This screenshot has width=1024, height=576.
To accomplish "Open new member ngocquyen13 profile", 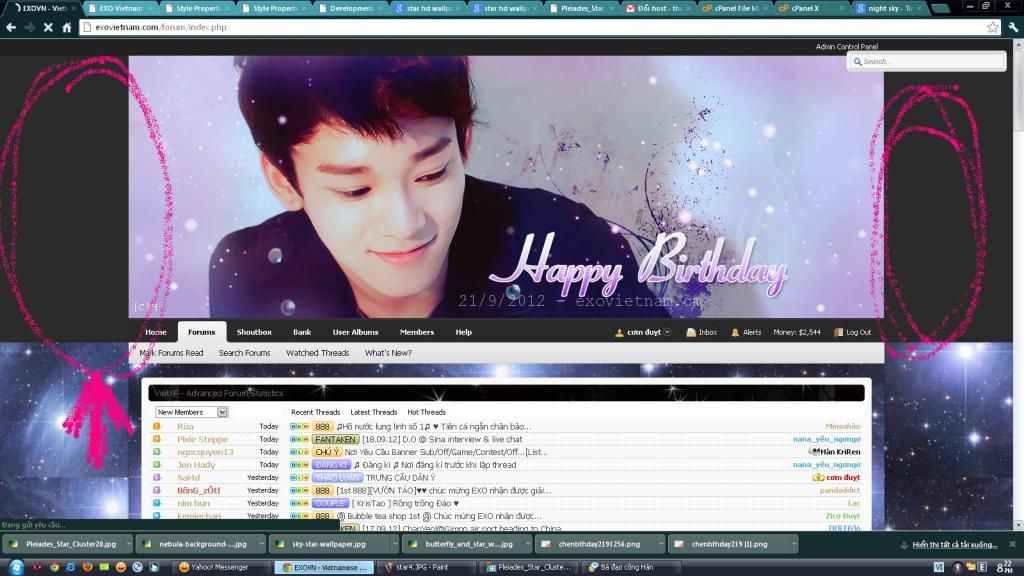I will 205,452.
